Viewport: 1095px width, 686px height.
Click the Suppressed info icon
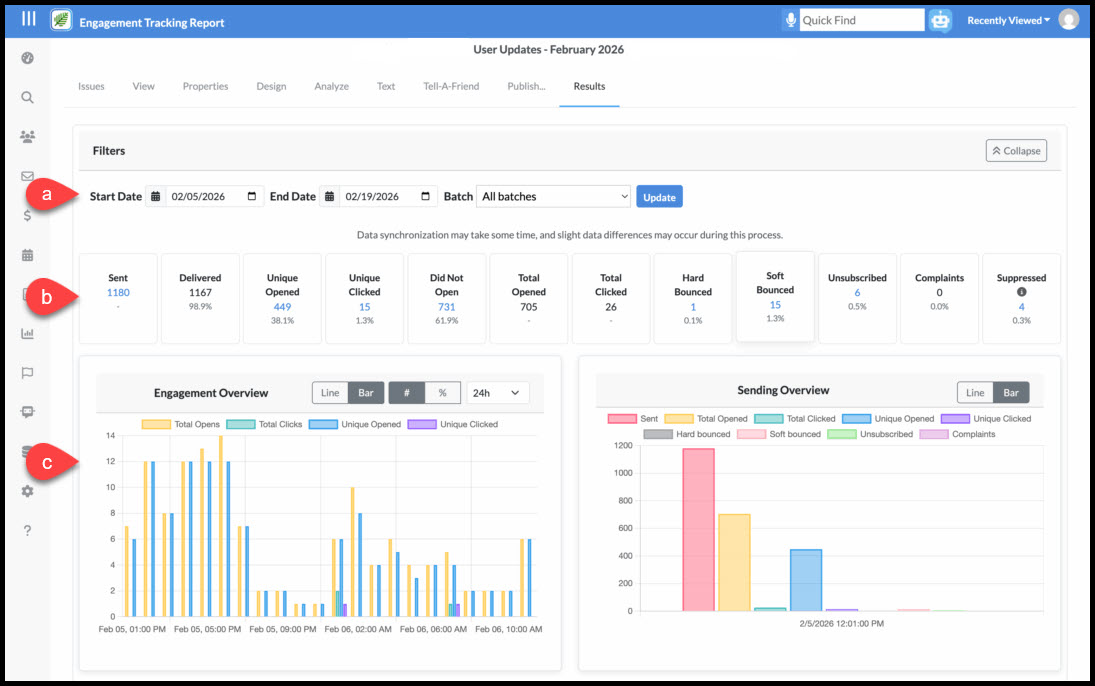click(x=1021, y=292)
